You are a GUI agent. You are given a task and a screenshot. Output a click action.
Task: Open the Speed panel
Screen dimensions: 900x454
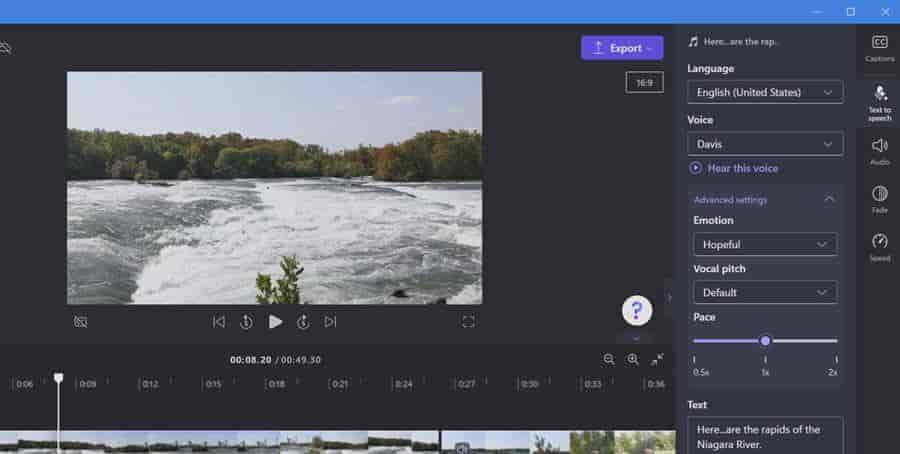click(879, 247)
